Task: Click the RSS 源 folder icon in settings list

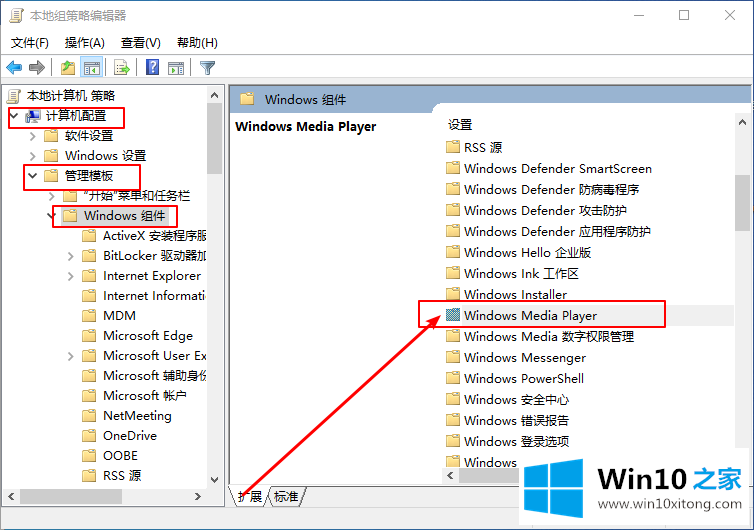Action: point(452,147)
